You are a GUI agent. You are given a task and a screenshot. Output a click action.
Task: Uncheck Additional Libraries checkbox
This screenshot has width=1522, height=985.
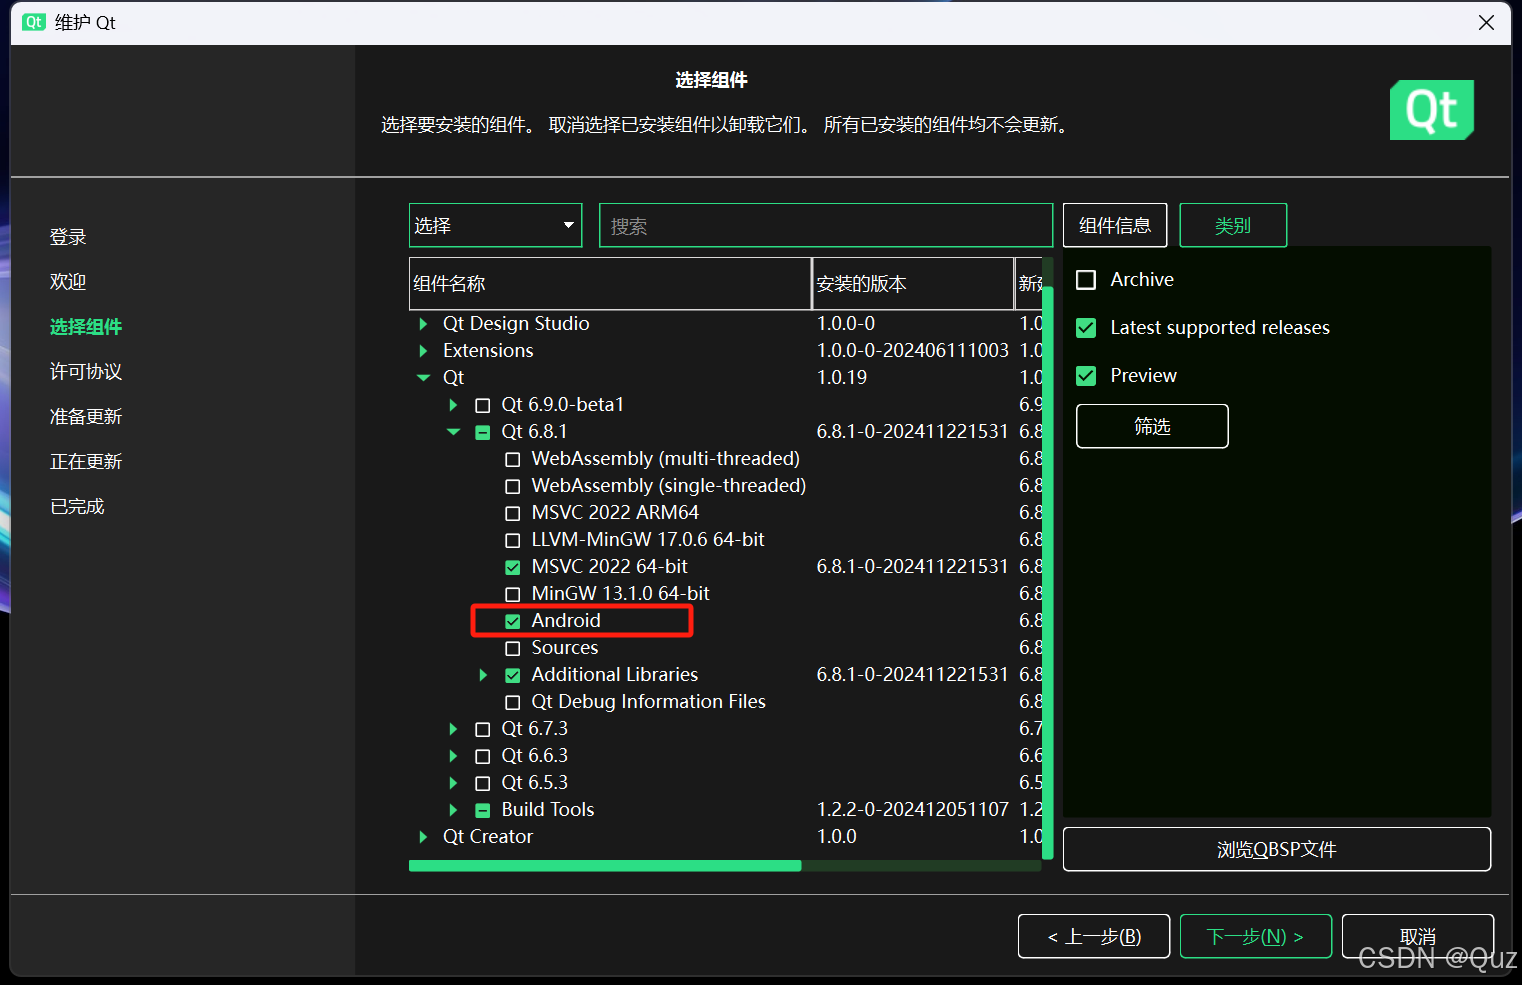(x=513, y=675)
